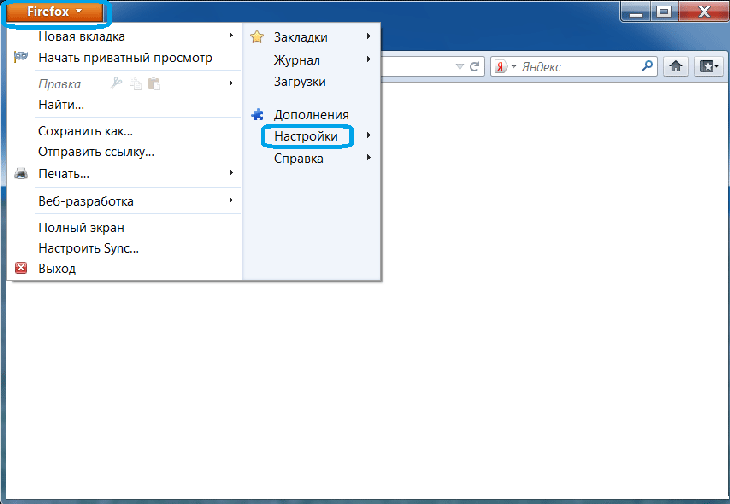Click the search magnifier icon
Screen dimensions: 730x504
click(x=647, y=66)
